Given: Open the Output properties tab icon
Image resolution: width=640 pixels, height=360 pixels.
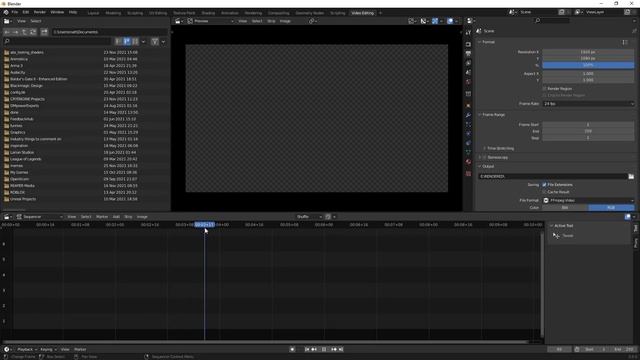Looking at the screenshot, I should coord(468,53).
